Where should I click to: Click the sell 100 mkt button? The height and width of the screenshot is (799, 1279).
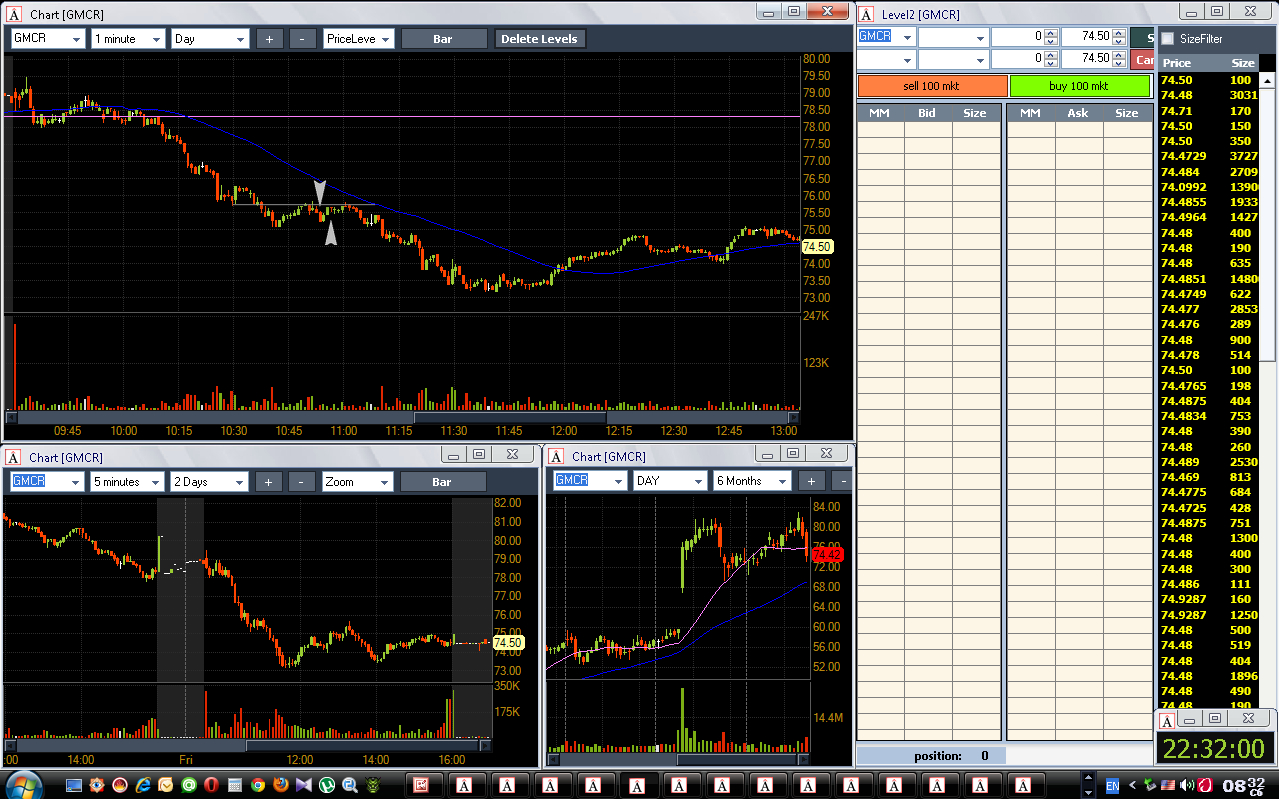point(931,86)
